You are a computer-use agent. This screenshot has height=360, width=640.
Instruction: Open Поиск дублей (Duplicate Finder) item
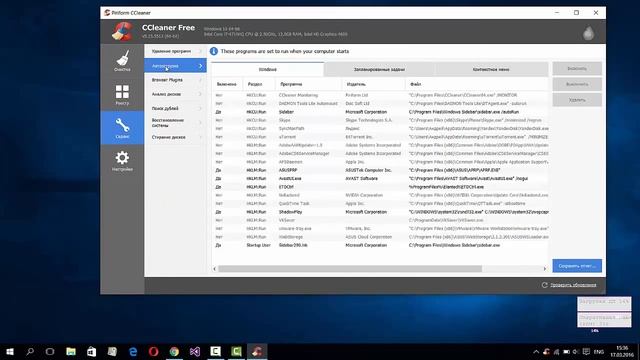pos(176,109)
